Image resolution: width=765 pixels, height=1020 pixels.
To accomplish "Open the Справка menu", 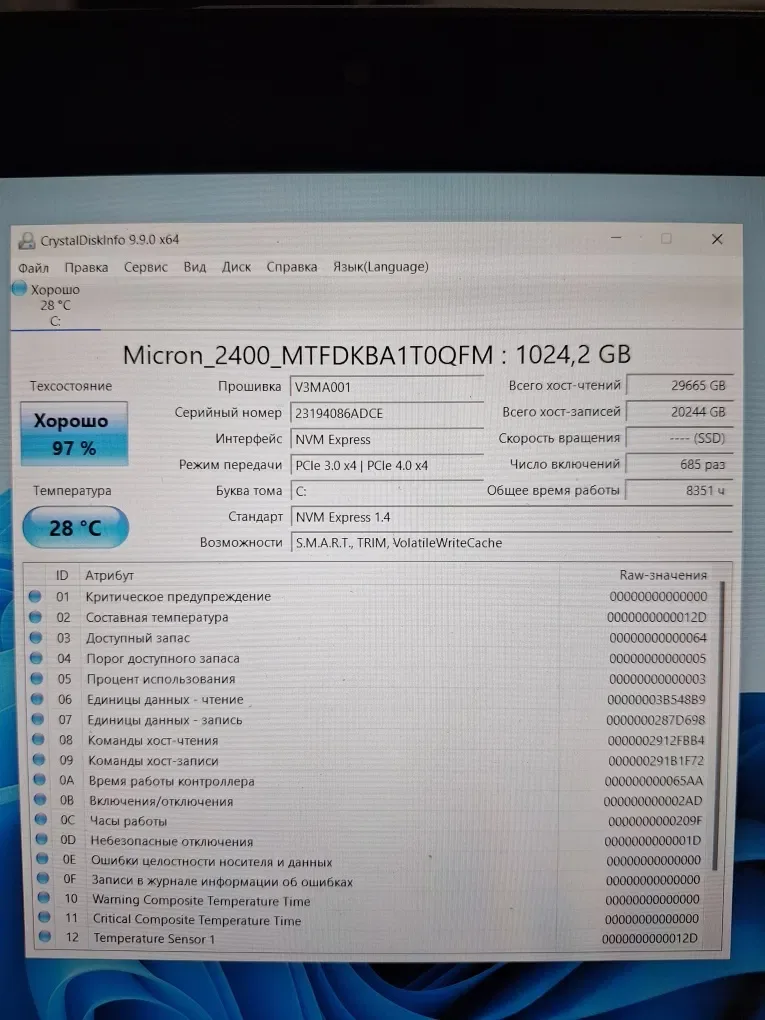I will [x=291, y=267].
